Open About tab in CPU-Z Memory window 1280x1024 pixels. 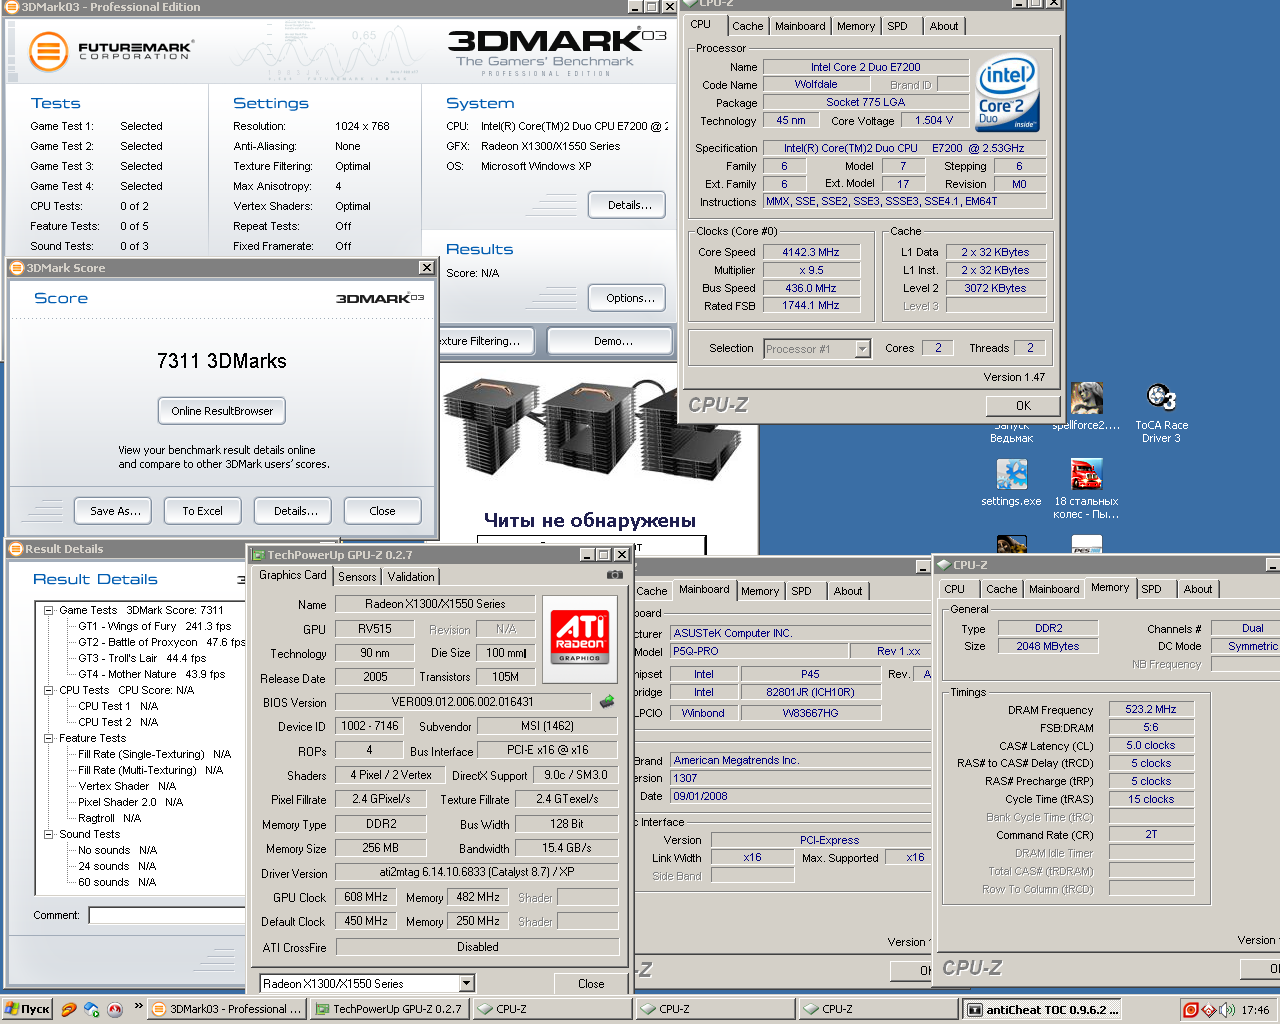coord(1198,589)
